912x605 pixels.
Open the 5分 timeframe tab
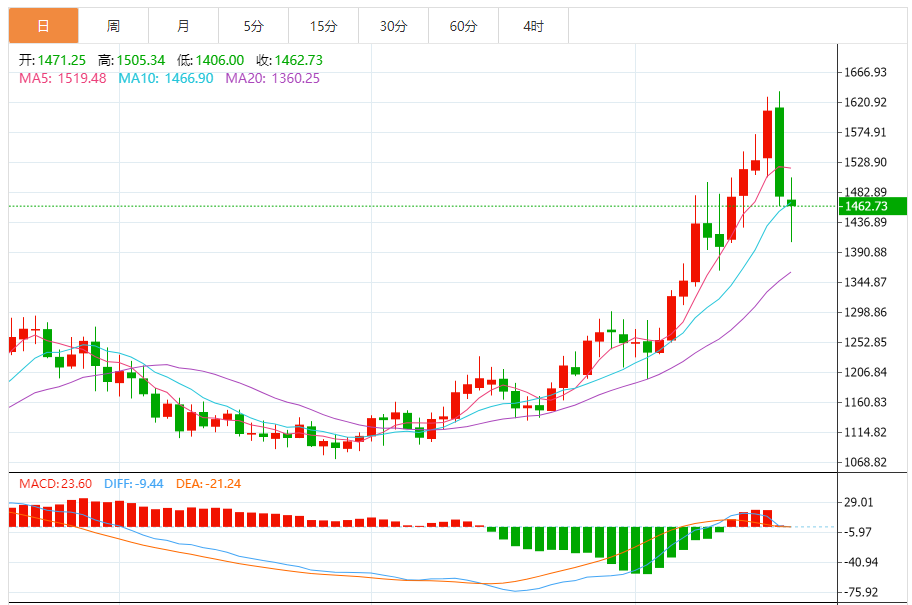(x=254, y=26)
